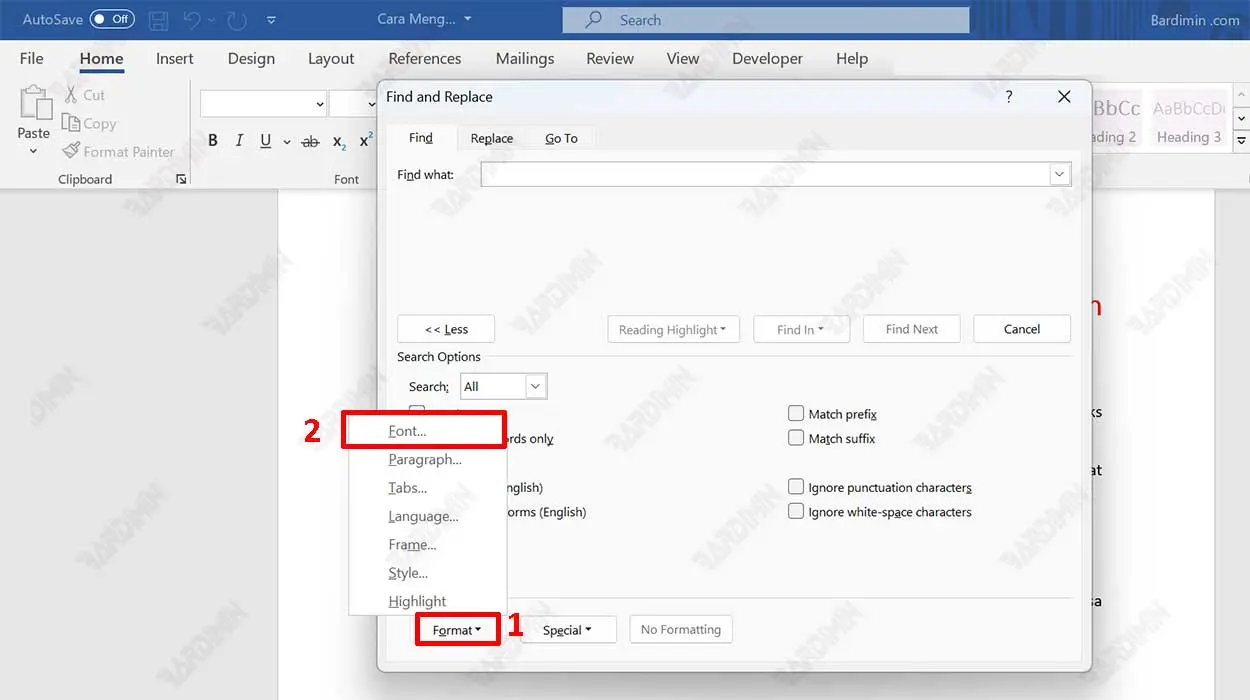Check the Match suffix option
Screen dimensions: 1250x700
(796, 438)
